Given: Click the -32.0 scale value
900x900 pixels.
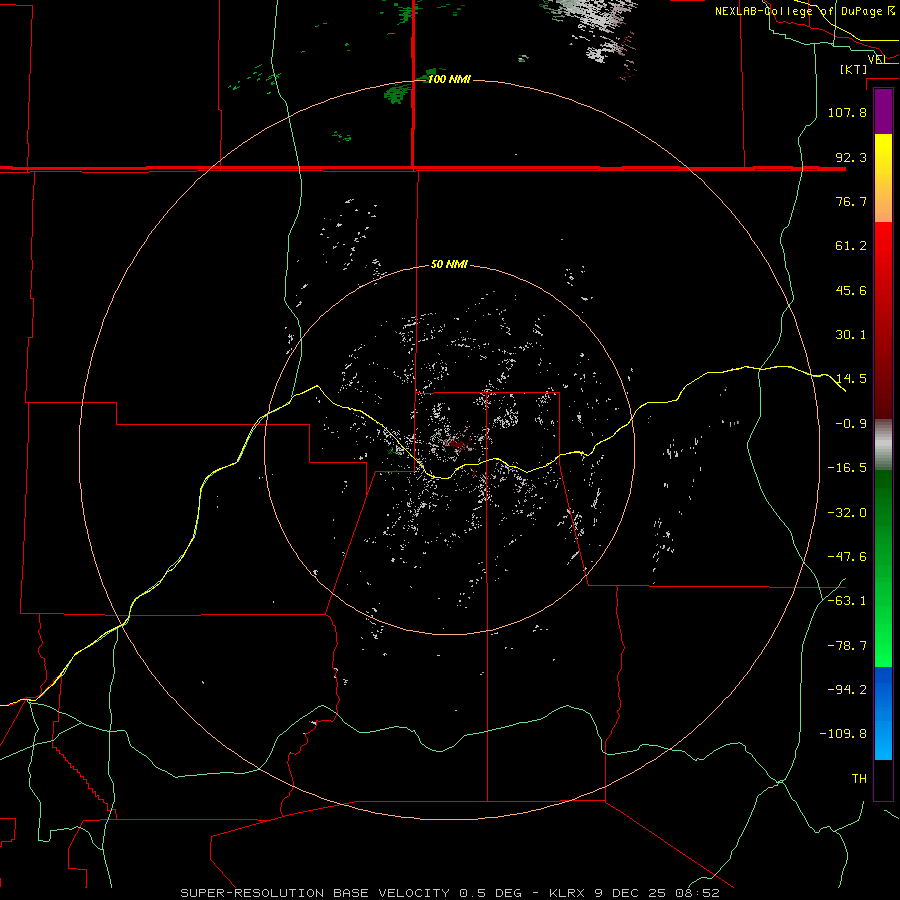Looking at the screenshot, I should (x=847, y=513).
